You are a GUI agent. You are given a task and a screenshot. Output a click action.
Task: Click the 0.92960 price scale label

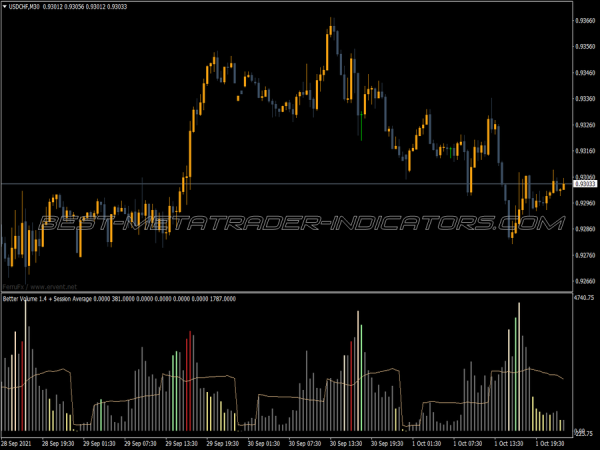(x=585, y=203)
